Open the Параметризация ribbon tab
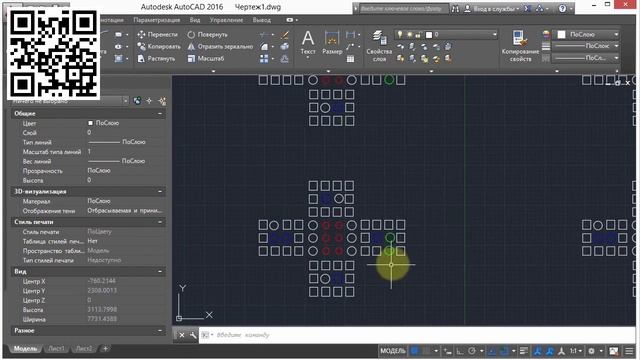Viewport: 640px width, 360px height. click(x=157, y=20)
